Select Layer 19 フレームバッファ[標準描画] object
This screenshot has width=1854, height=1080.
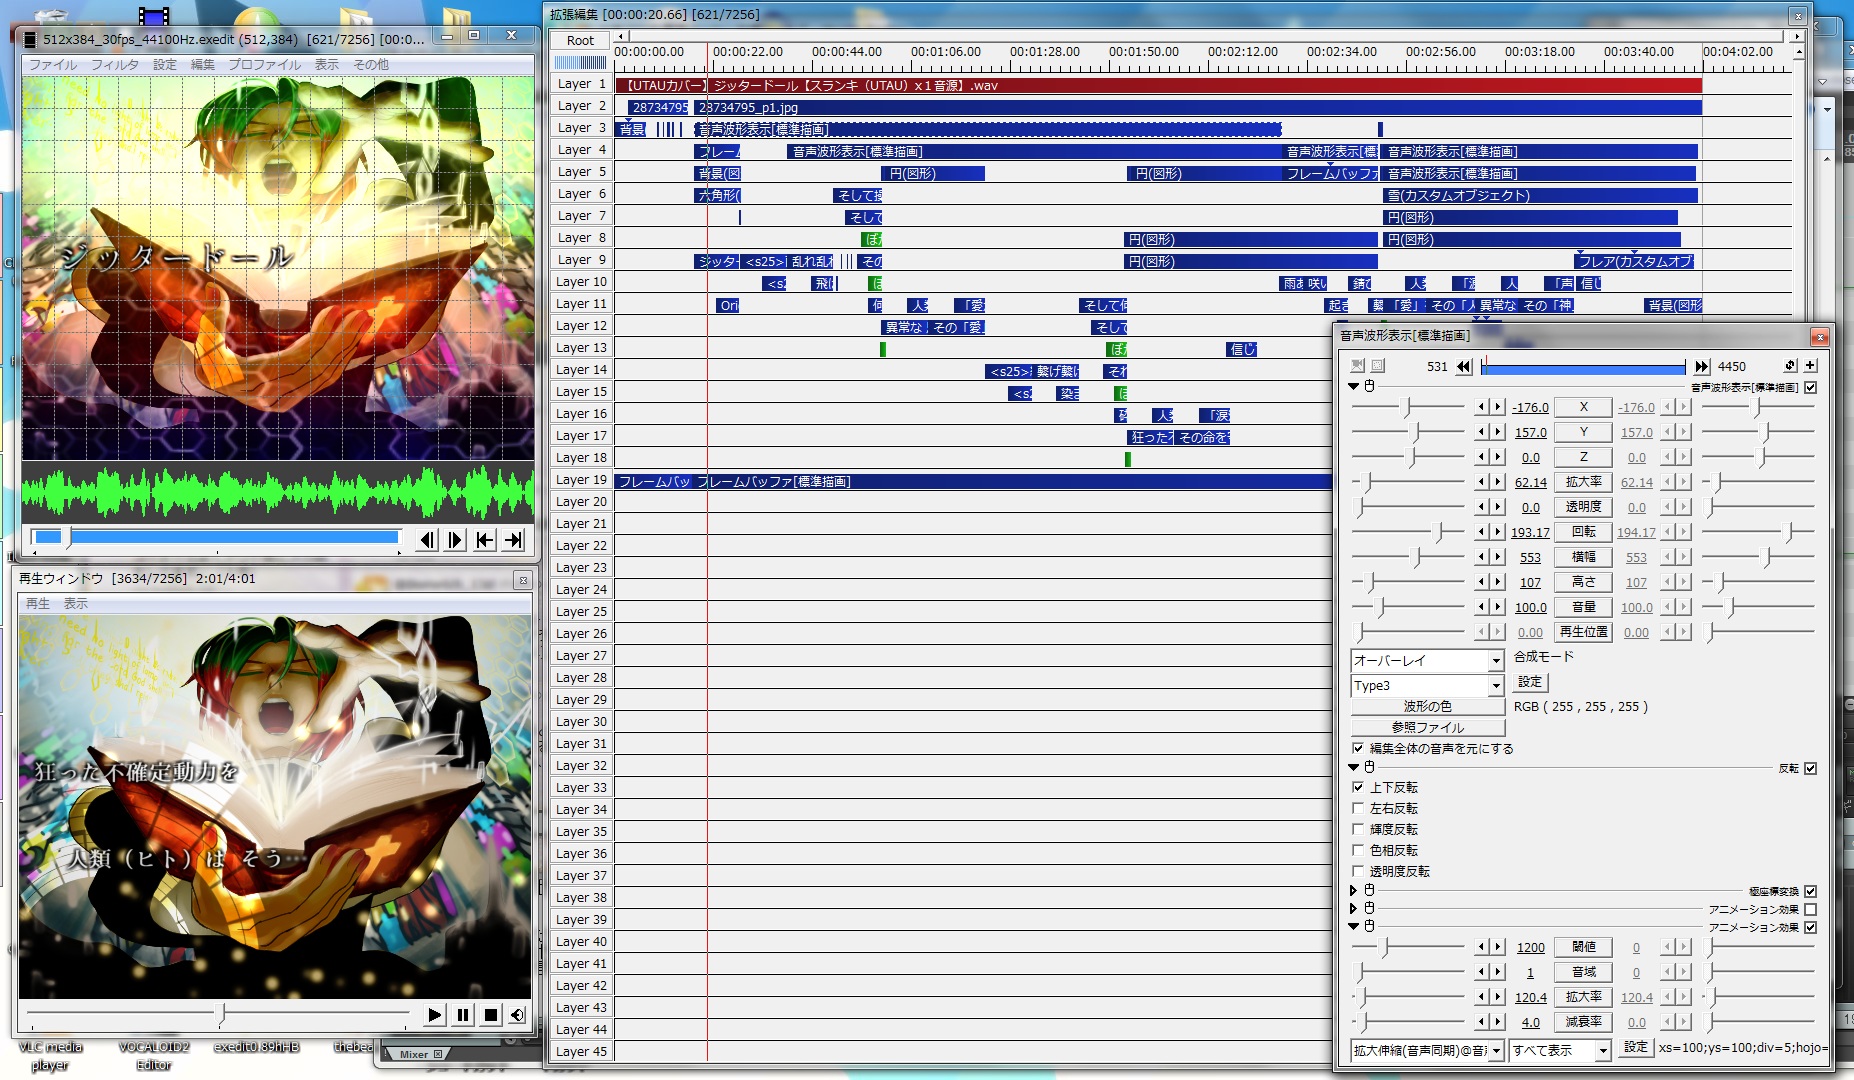pyautogui.click(x=1014, y=481)
